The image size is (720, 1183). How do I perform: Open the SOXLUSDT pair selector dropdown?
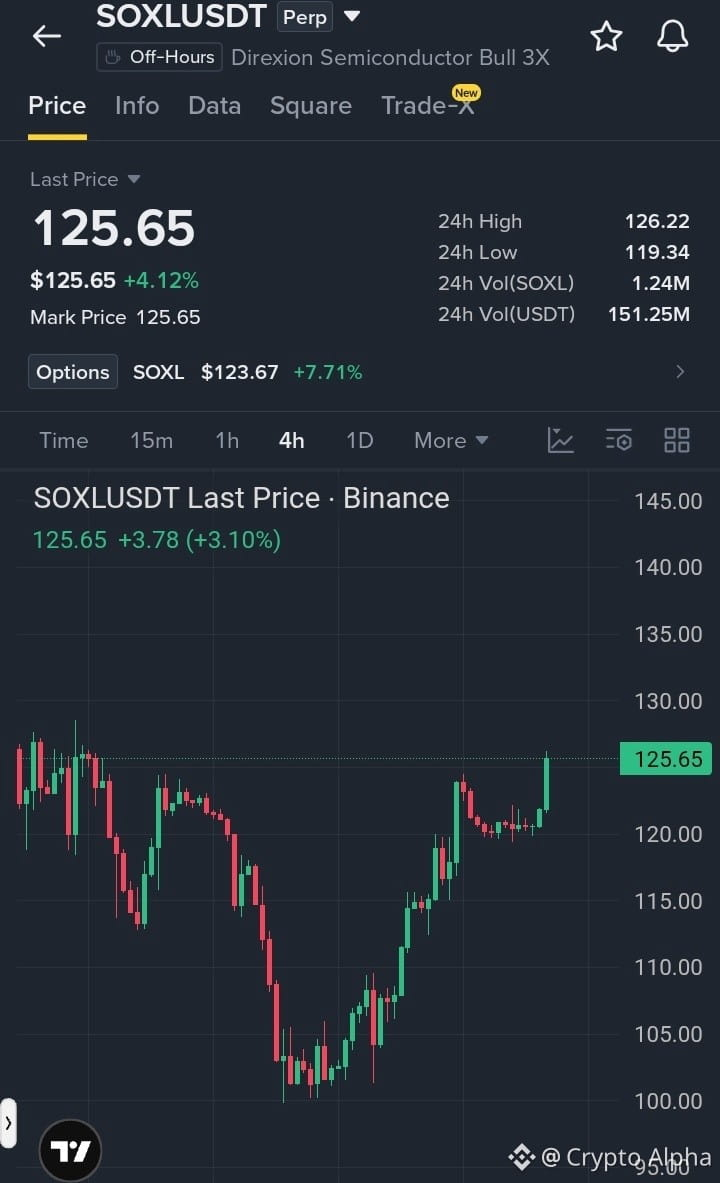click(x=352, y=16)
